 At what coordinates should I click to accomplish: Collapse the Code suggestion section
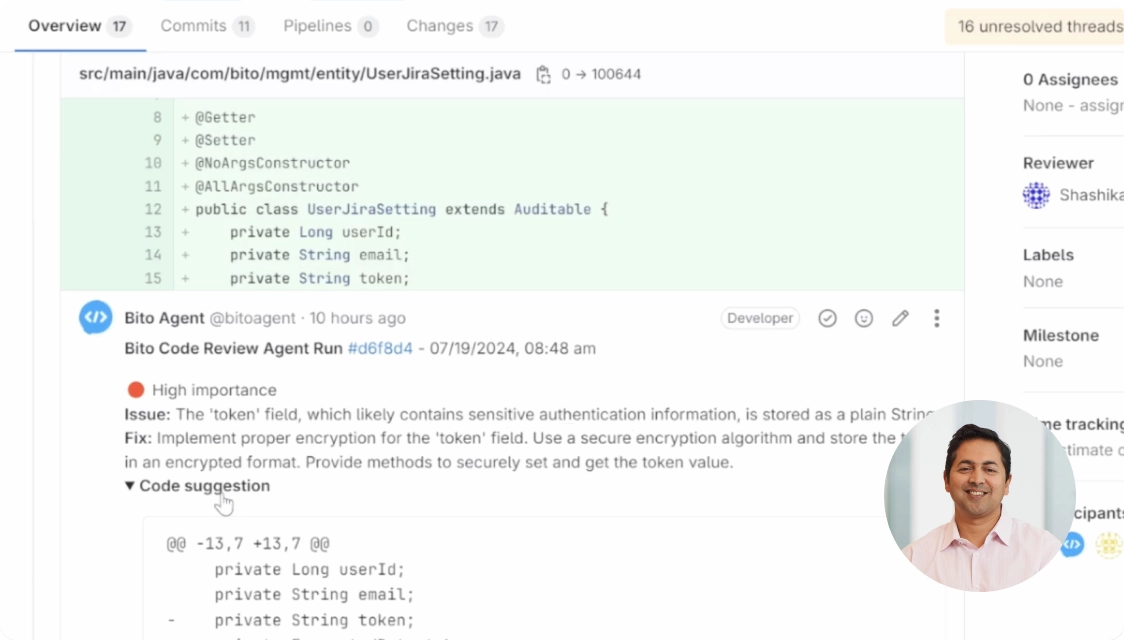tap(198, 486)
